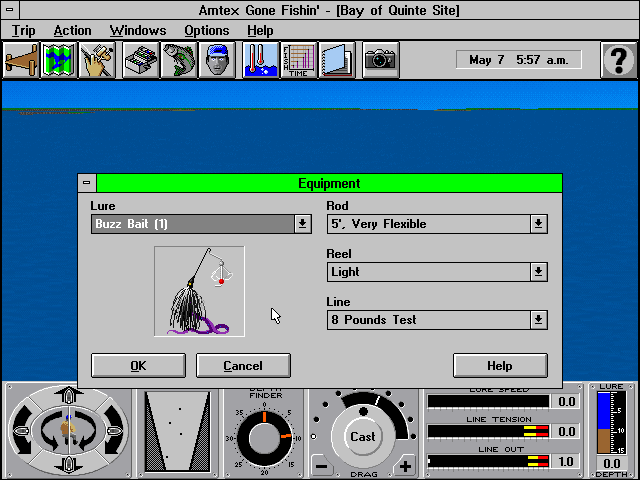Open the Help menu in menu bar

(x=260, y=31)
